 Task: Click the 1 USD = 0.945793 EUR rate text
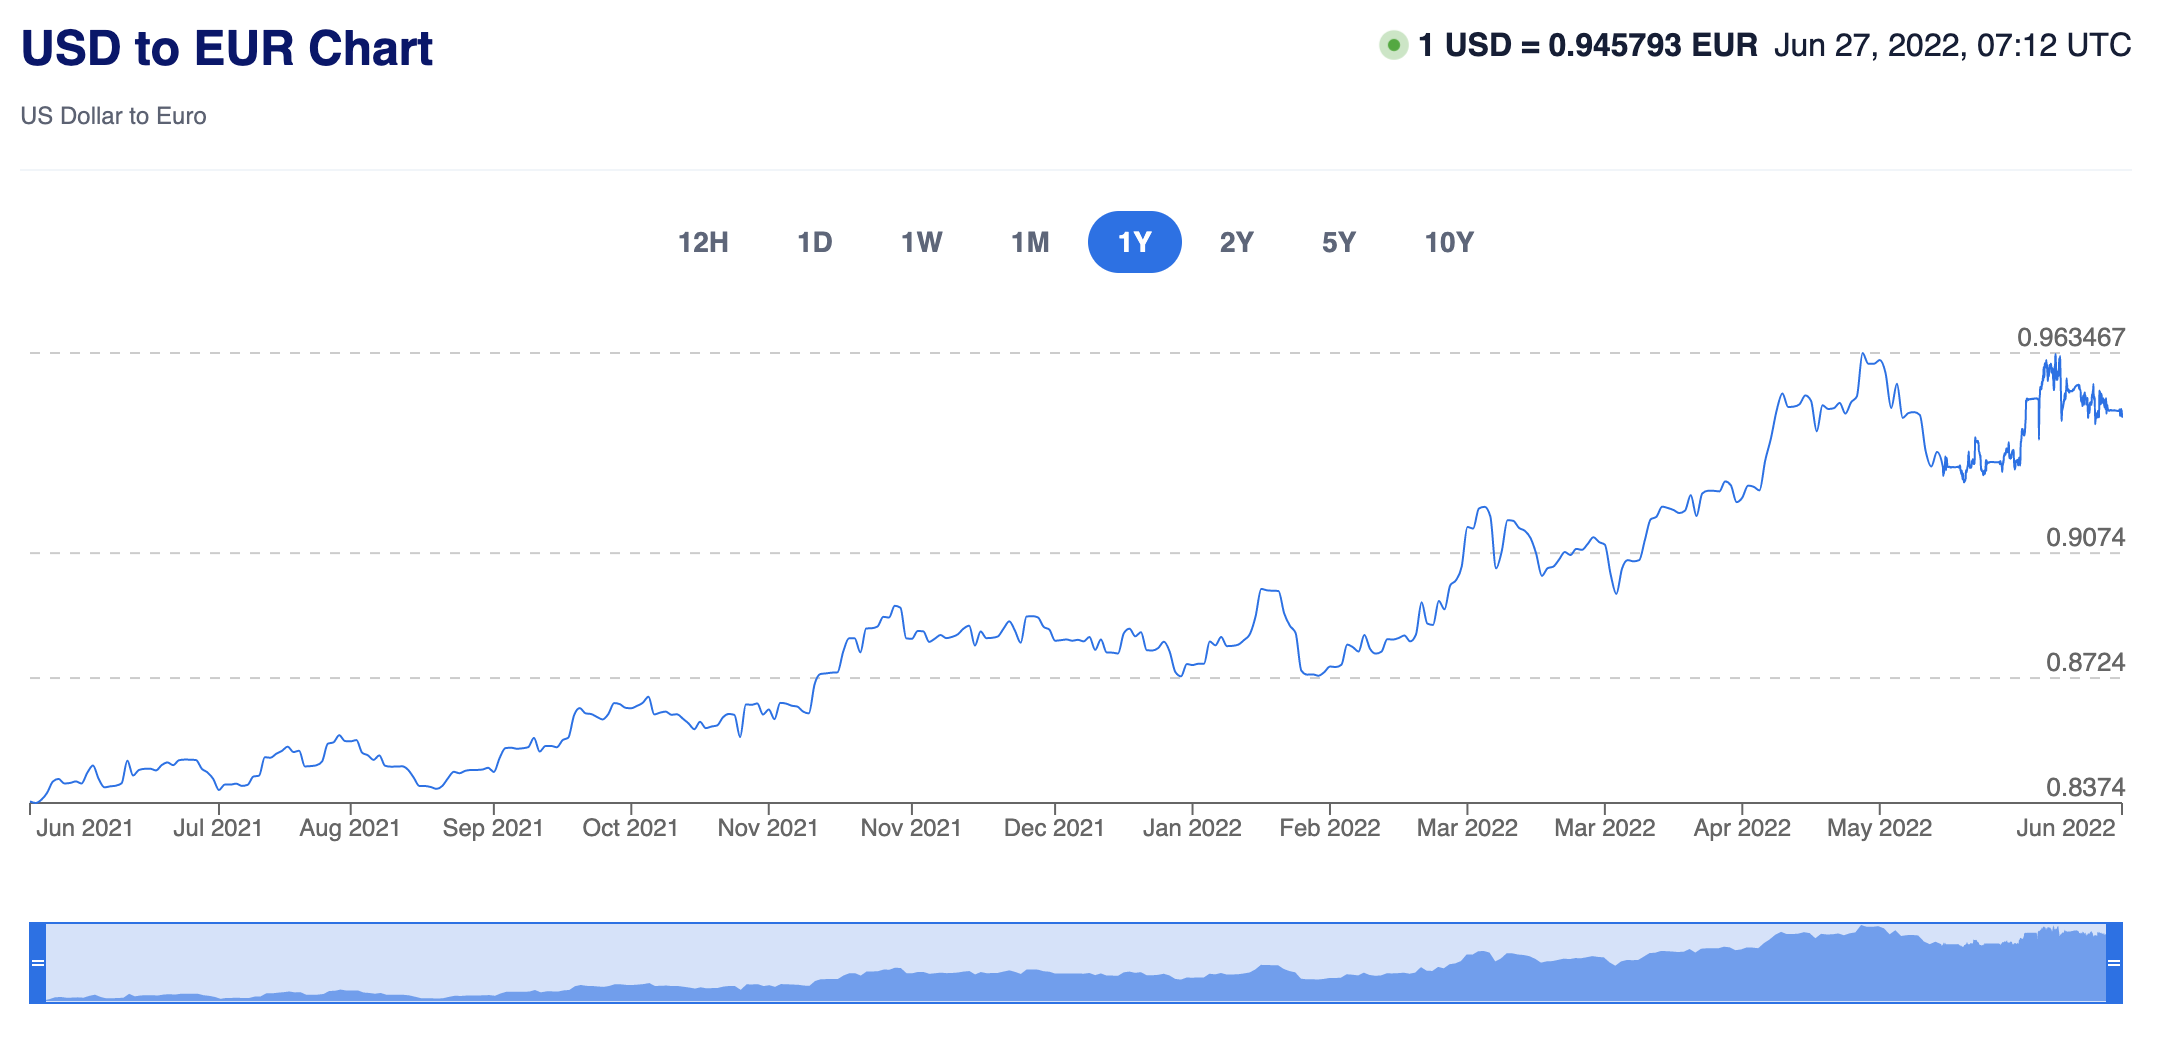tap(1587, 45)
